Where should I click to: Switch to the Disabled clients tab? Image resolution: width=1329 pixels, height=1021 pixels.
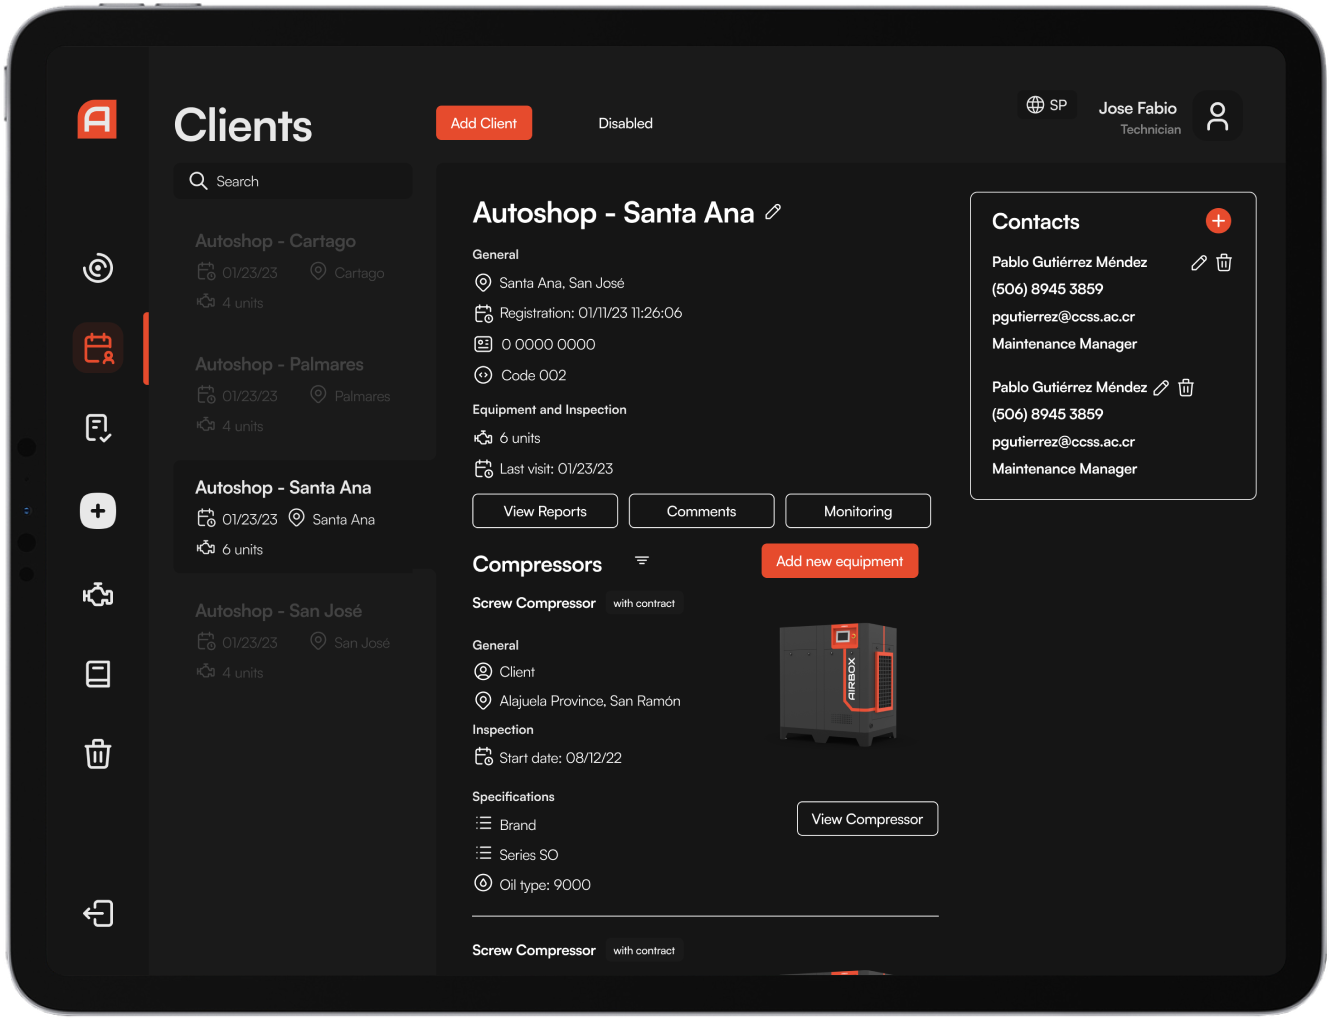(625, 123)
